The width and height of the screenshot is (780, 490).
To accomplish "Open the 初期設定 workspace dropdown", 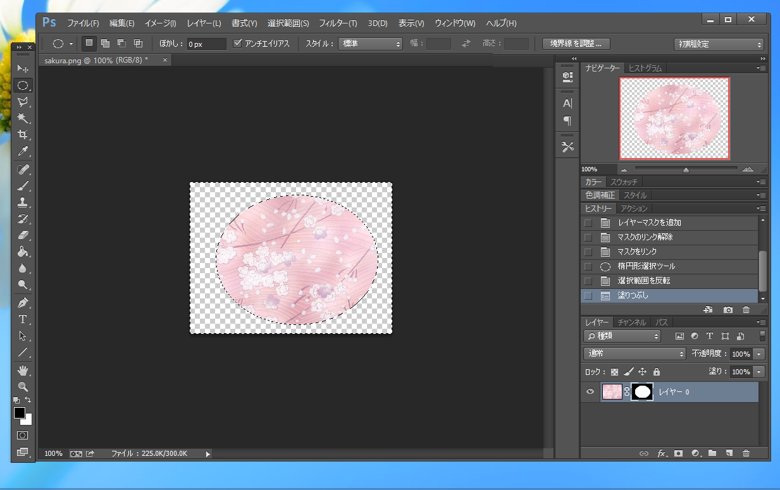I will pyautogui.click(x=719, y=44).
